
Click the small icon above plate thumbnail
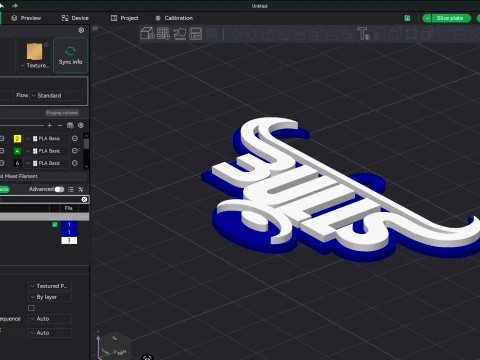(x=46, y=45)
